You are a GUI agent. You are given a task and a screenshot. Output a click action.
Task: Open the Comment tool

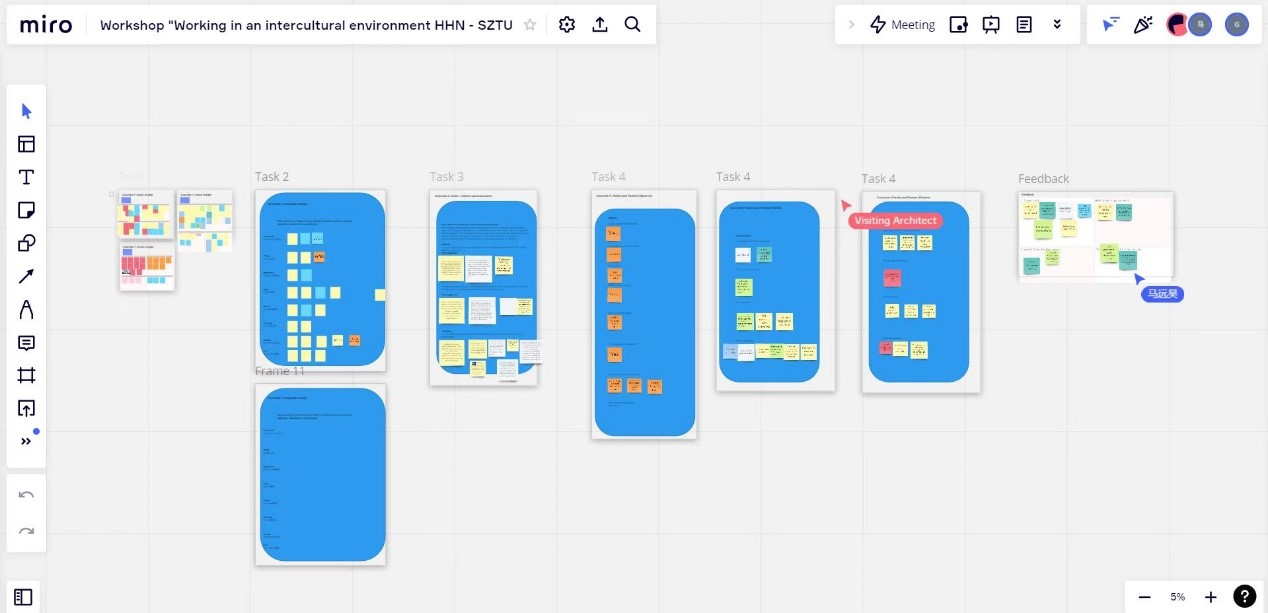coord(27,343)
